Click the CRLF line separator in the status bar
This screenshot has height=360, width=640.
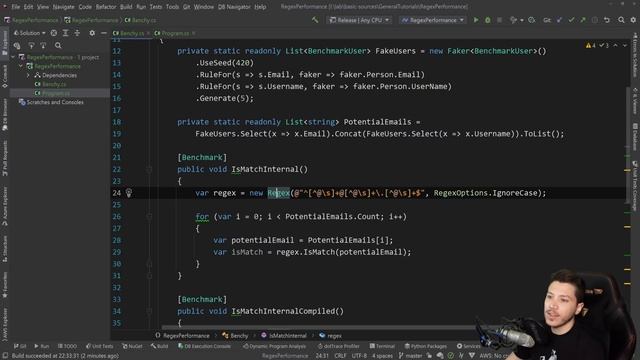[340, 356]
